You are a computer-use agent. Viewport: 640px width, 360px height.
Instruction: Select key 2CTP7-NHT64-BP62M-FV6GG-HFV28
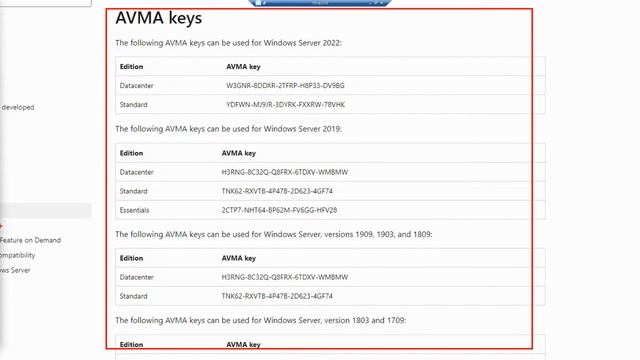point(280,210)
